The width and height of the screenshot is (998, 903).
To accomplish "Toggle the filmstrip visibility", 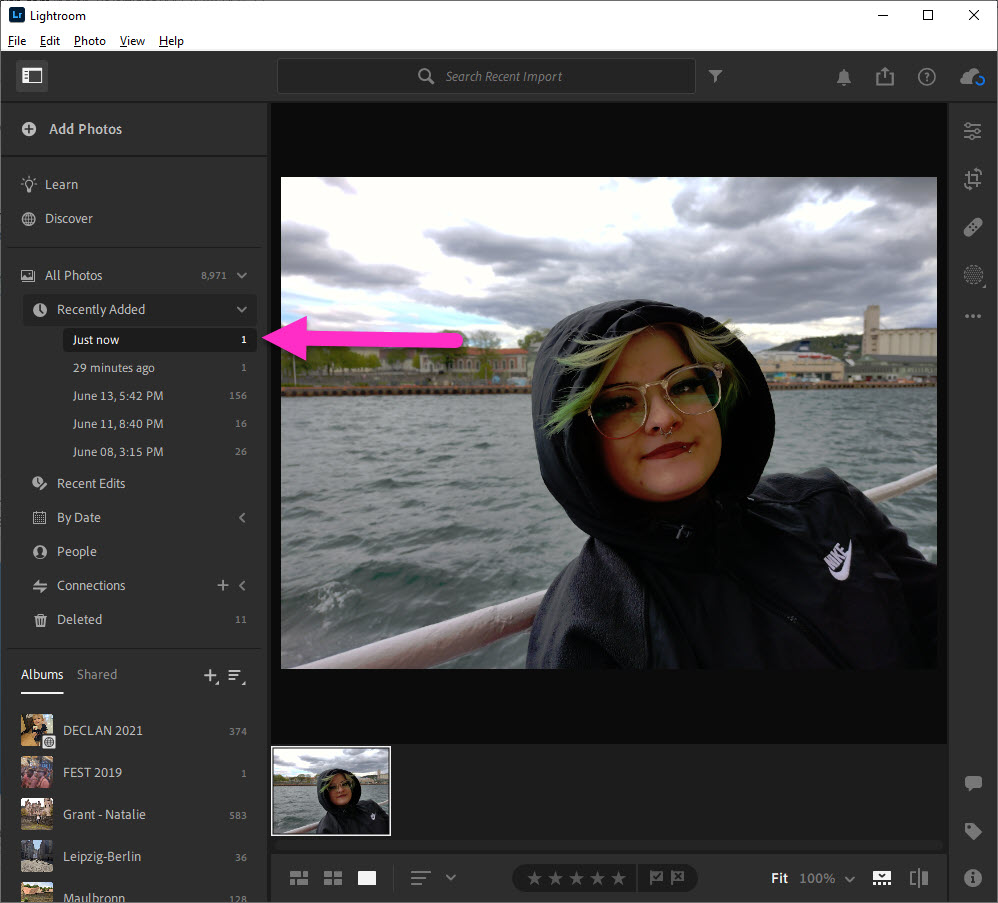I will point(882,878).
